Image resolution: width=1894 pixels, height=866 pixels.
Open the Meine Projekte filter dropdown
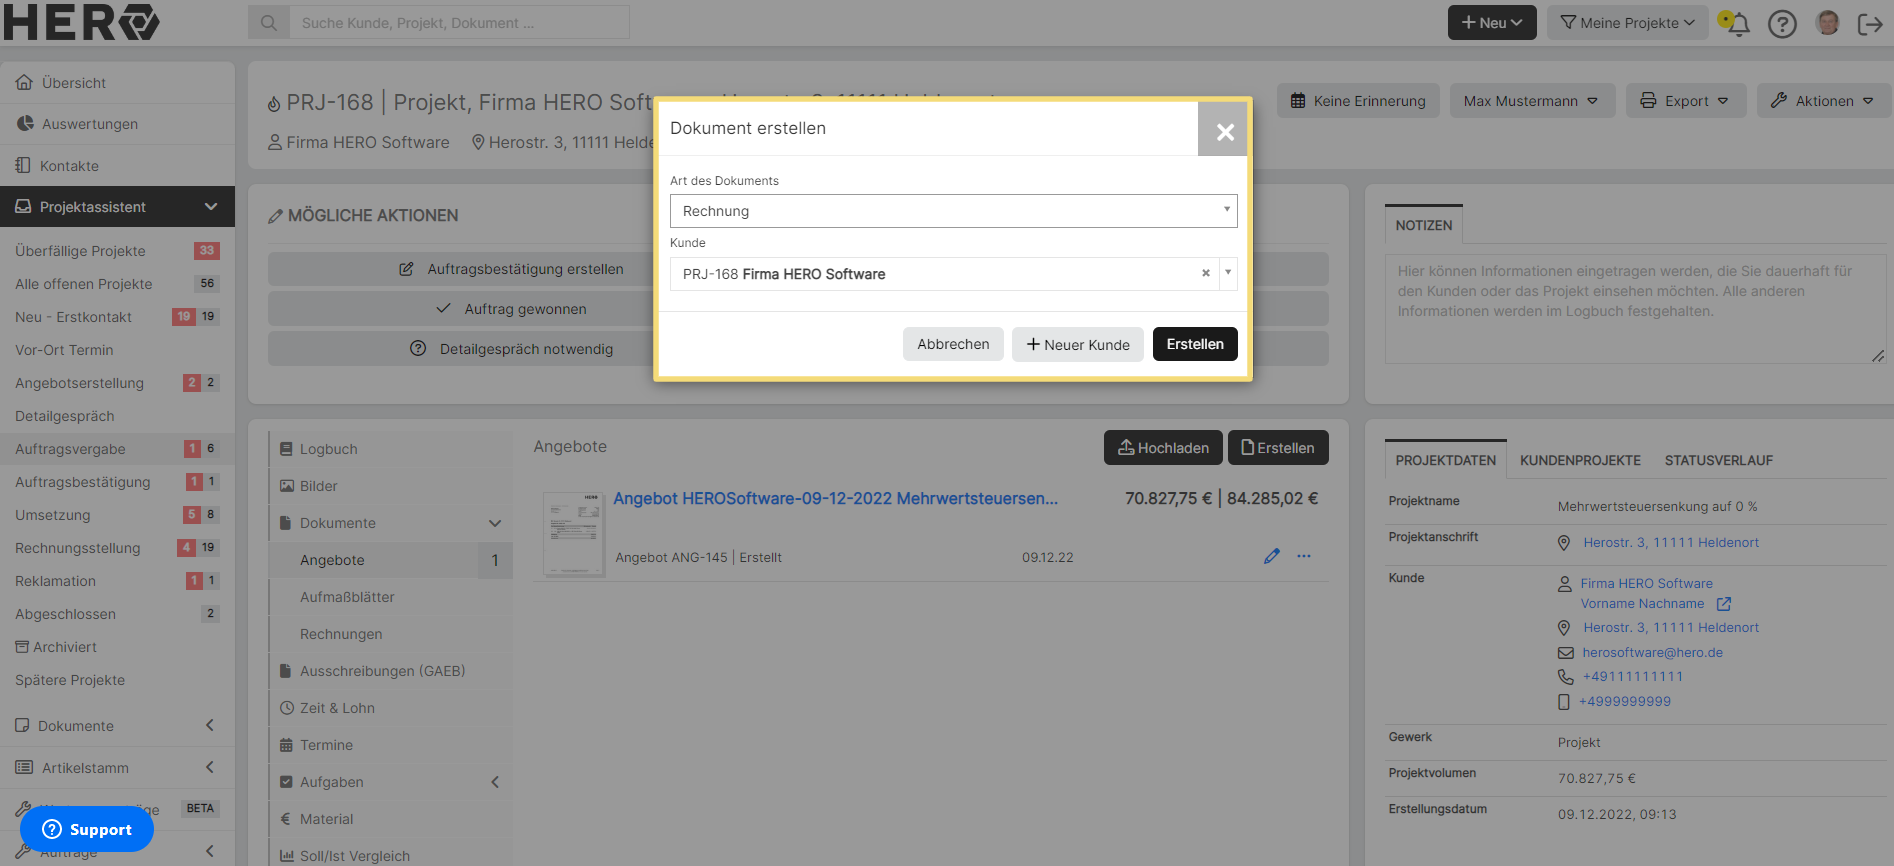pyautogui.click(x=1627, y=23)
